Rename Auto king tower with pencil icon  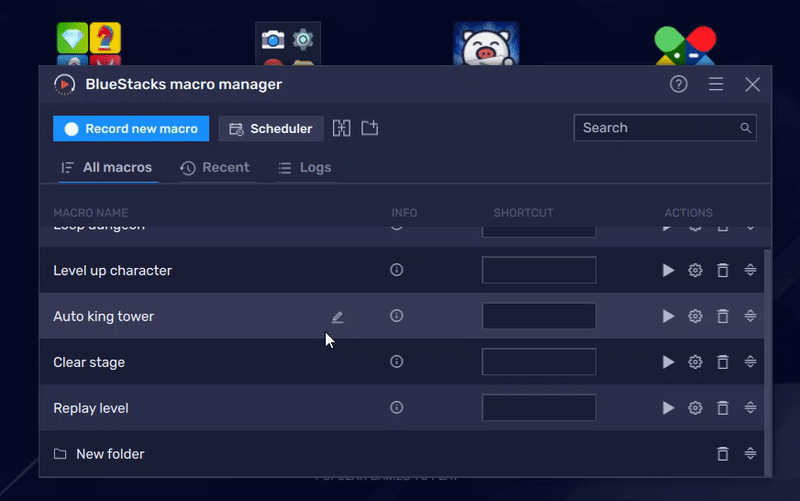pyautogui.click(x=337, y=317)
